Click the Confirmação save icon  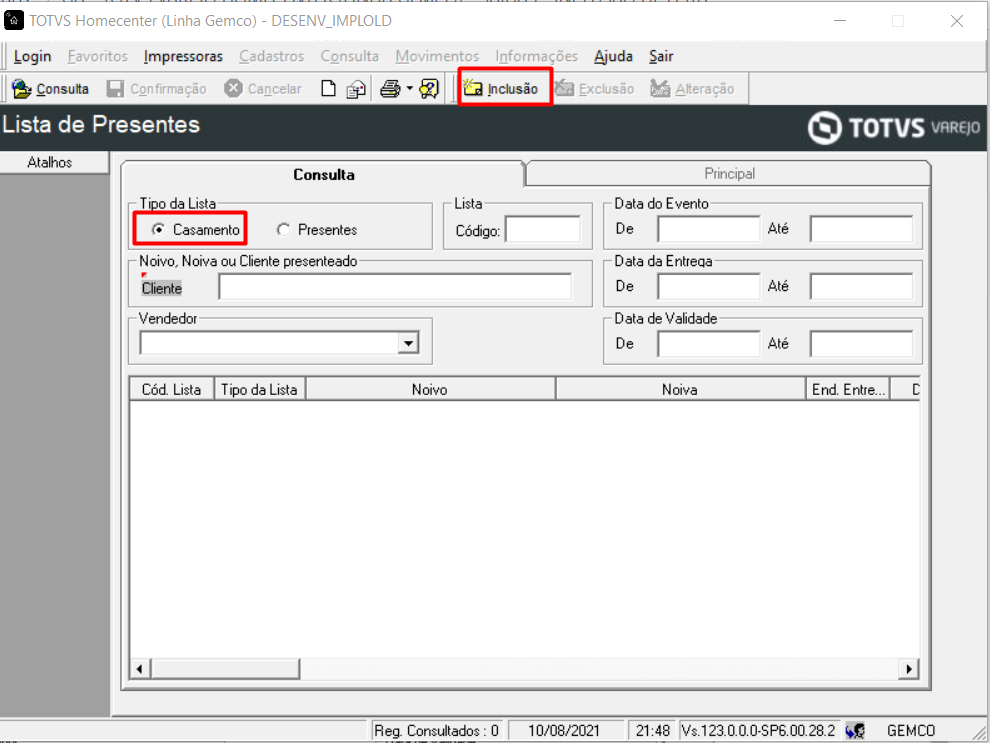click(x=115, y=89)
